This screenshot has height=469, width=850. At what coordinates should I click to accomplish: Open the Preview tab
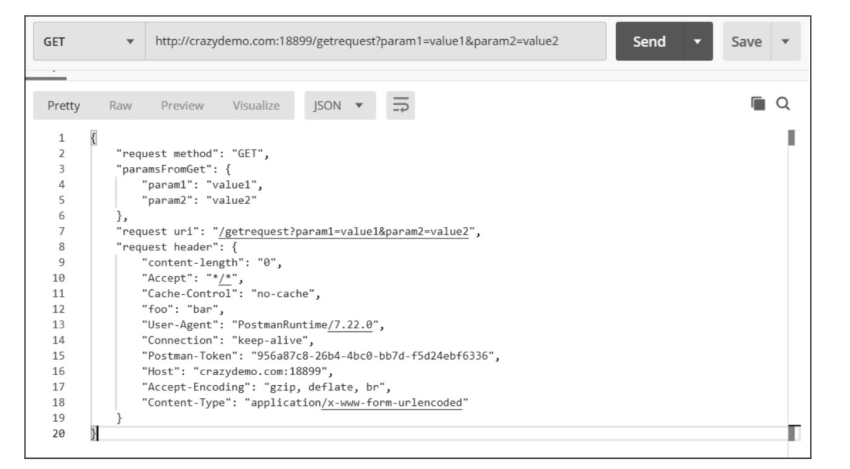click(x=182, y=106)
